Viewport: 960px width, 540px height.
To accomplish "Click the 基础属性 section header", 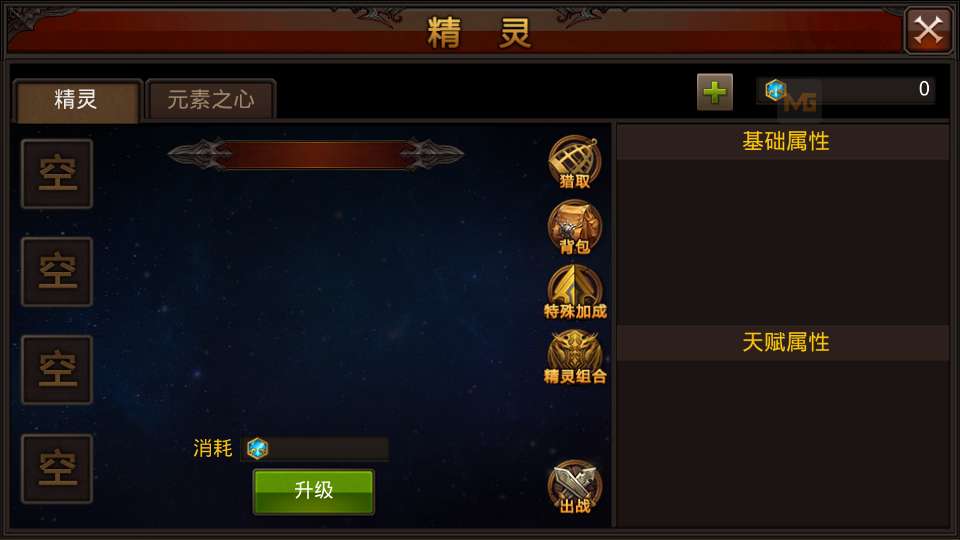I will tap(784, 142).
